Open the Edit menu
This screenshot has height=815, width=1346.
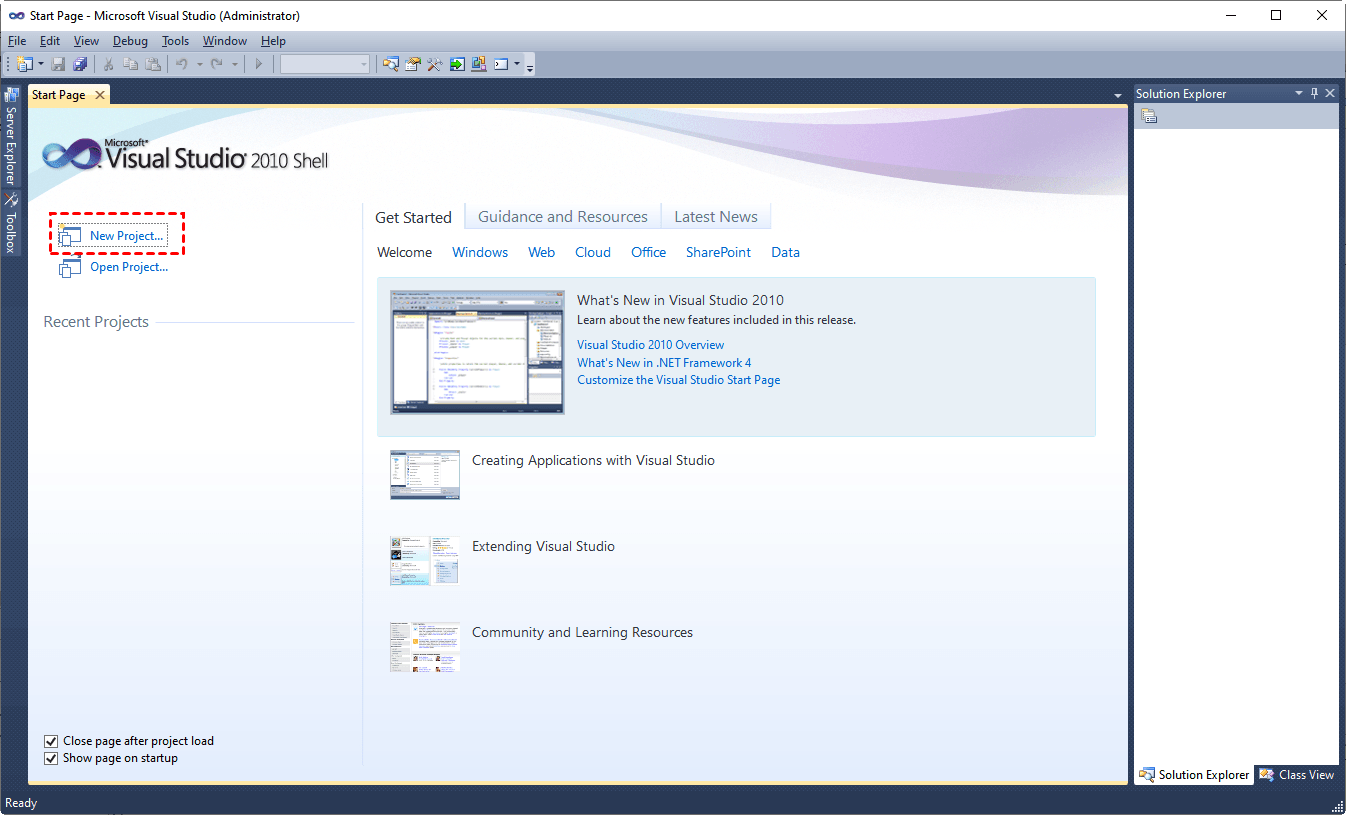[x=50, y=41]
